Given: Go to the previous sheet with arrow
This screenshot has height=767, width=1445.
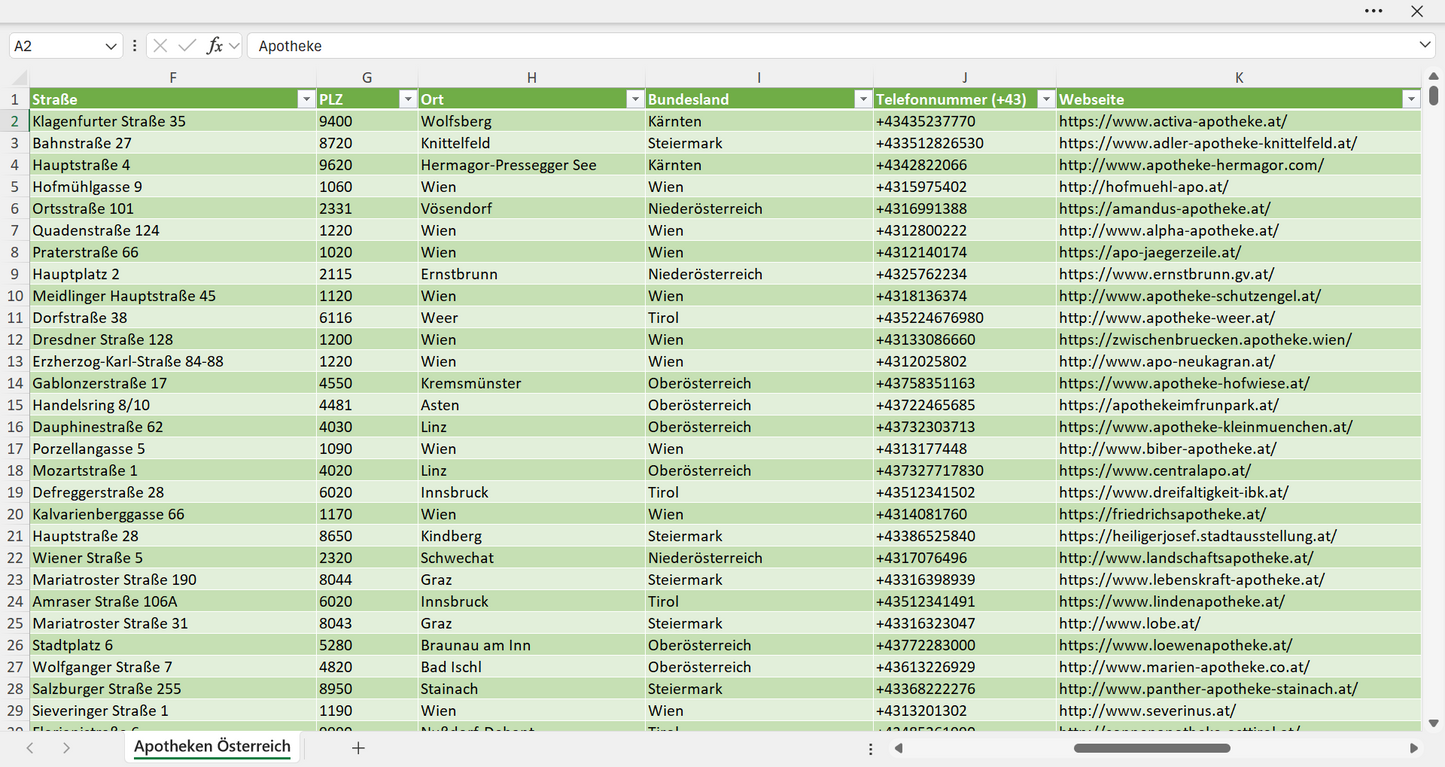Looking at the screenshot, I should tap(30, 748).
